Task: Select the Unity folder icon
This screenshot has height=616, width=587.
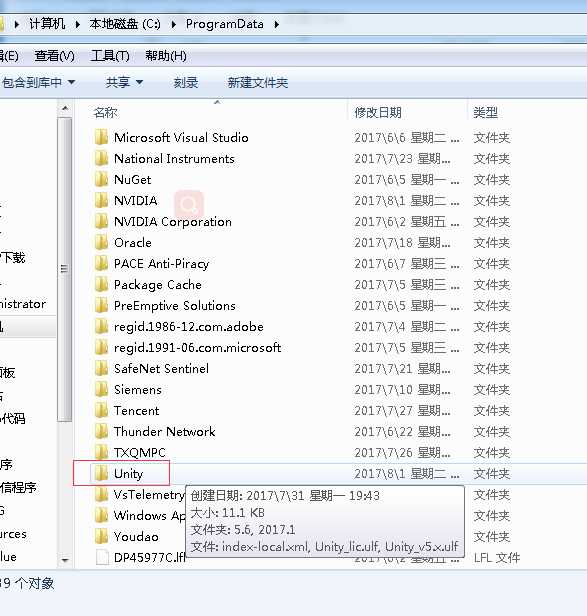Action: point(101,473)
